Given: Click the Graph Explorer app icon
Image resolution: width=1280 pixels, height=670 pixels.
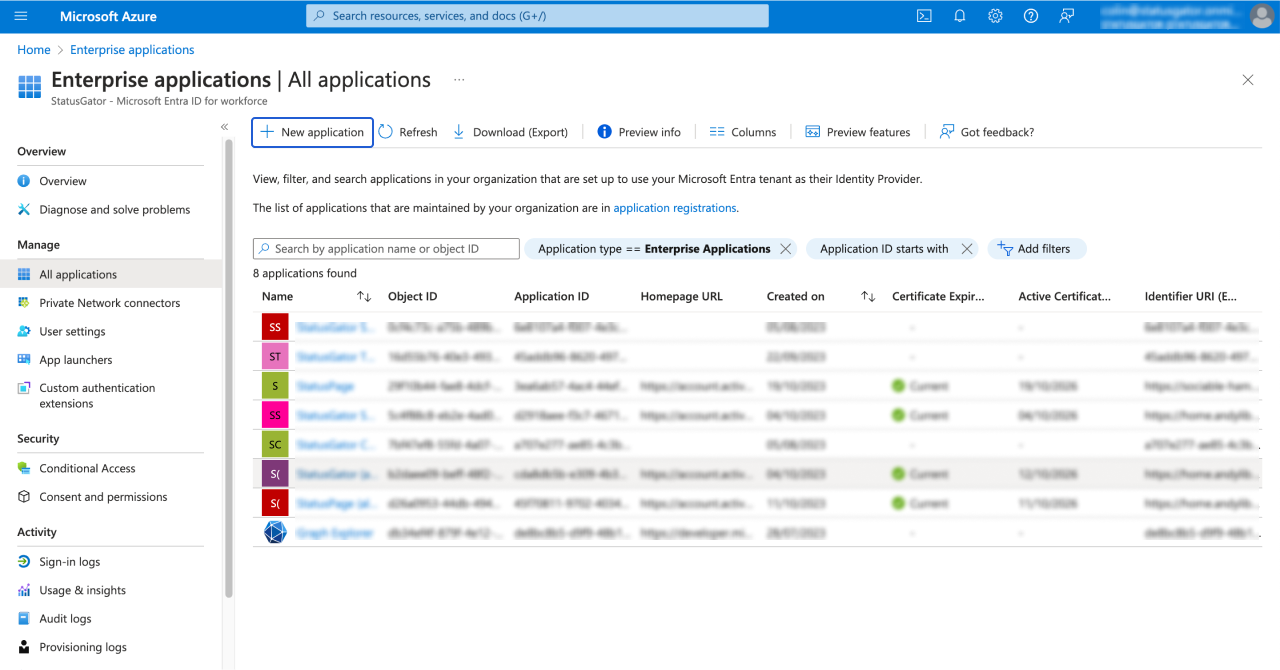Looking at the screenshot, I should point(275,532).
